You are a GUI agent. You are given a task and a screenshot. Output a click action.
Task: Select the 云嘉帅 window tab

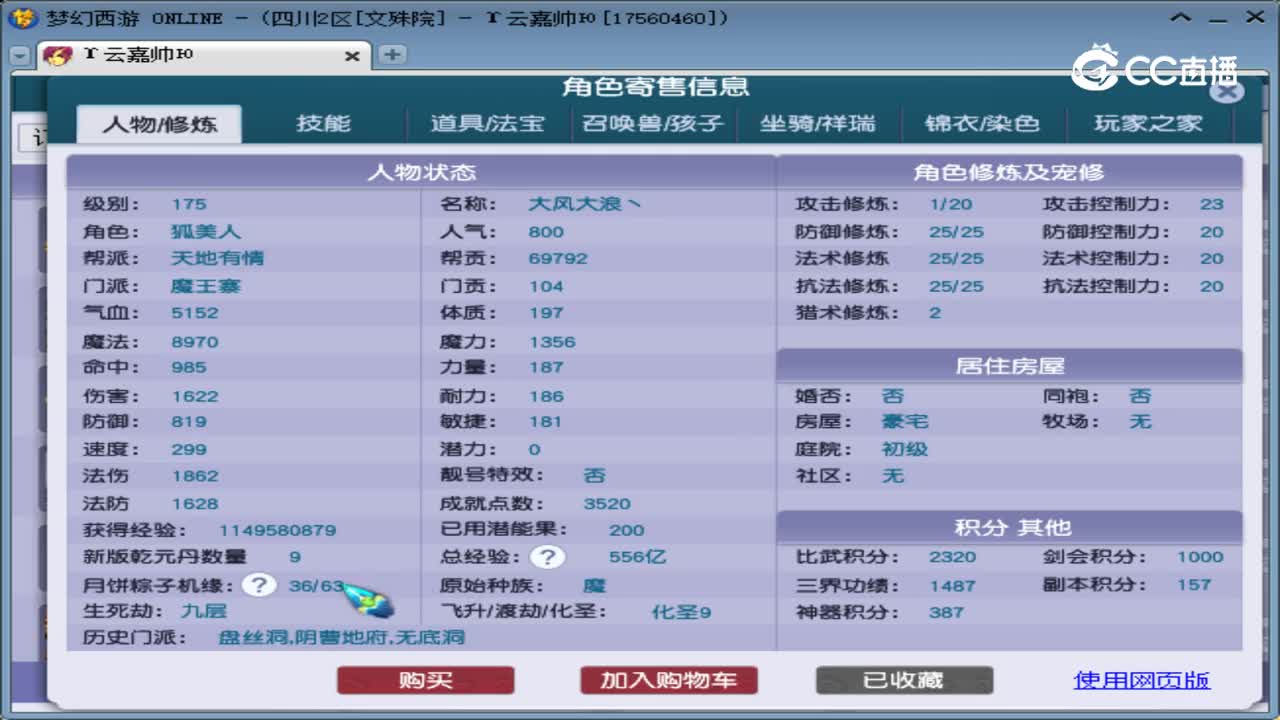pyautogui.click(x=203, y=56)
